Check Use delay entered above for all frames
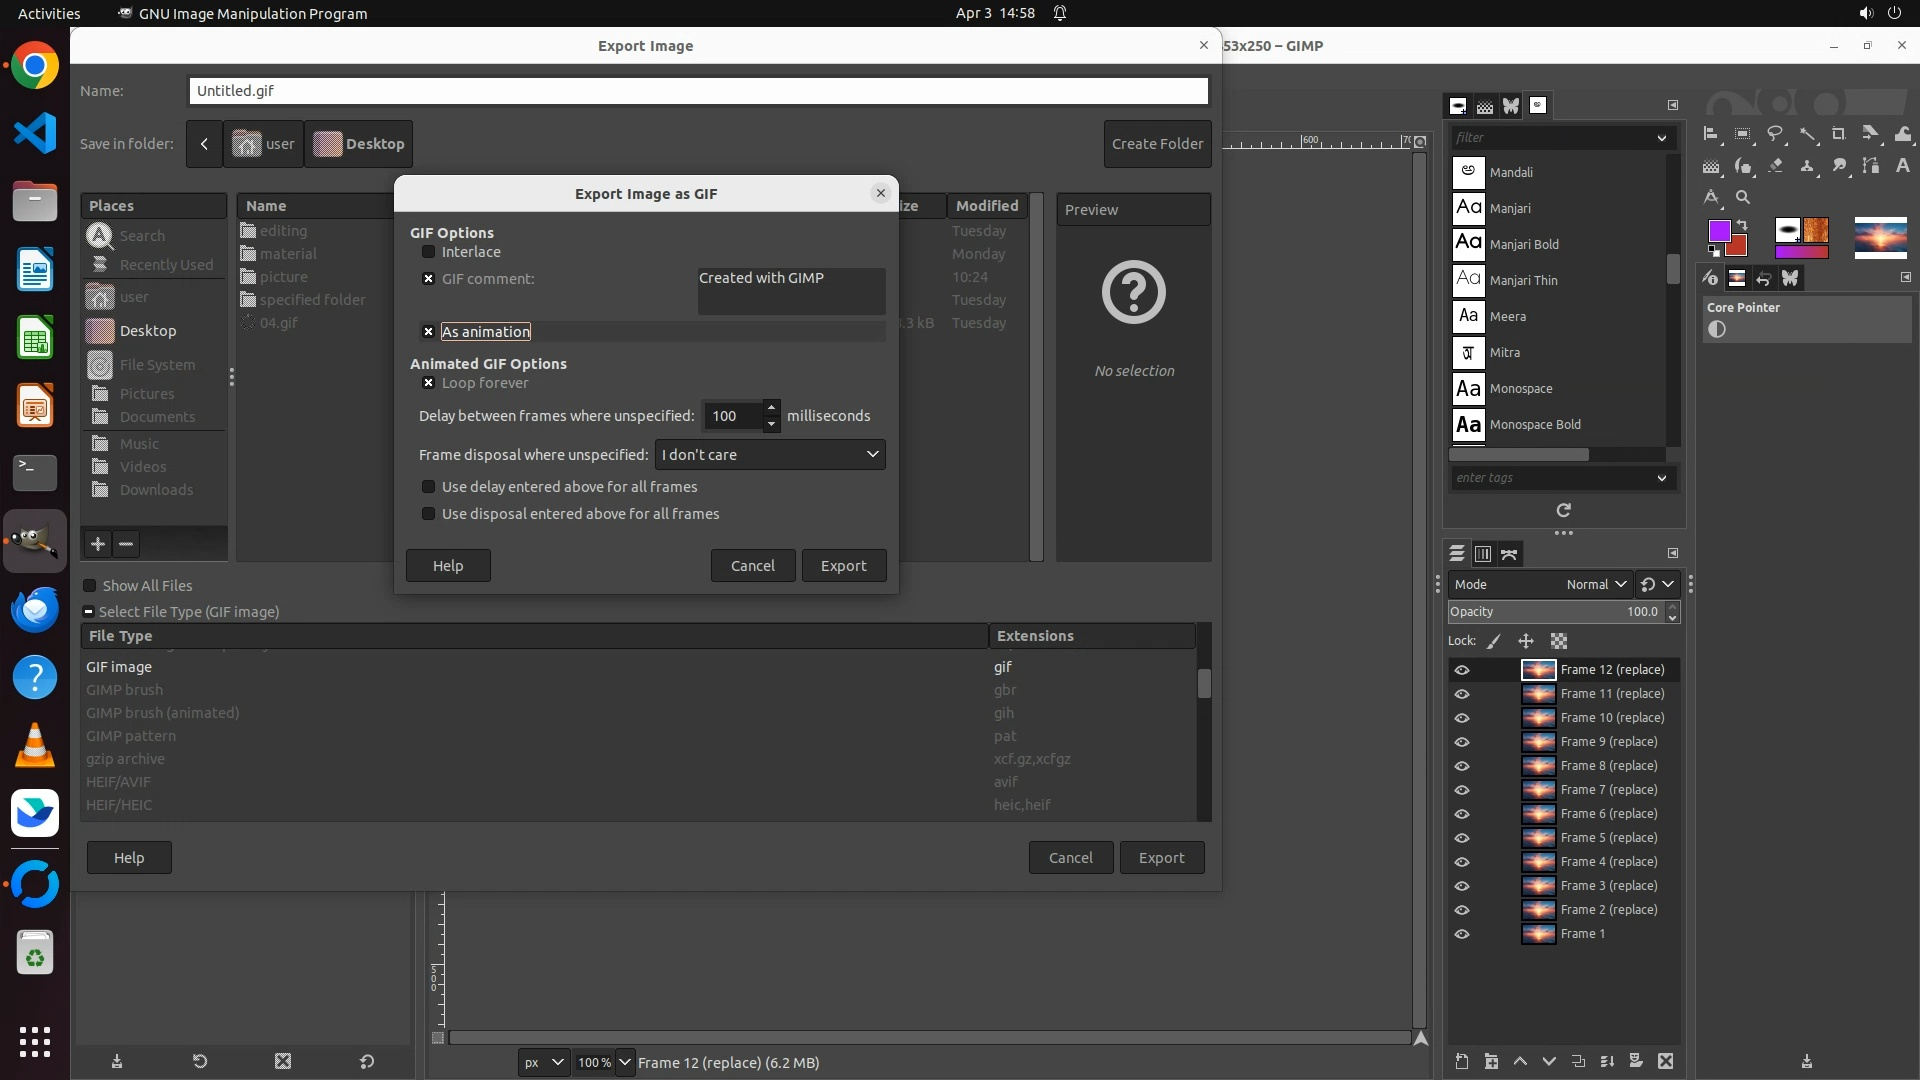 click(x=429, y=487)
